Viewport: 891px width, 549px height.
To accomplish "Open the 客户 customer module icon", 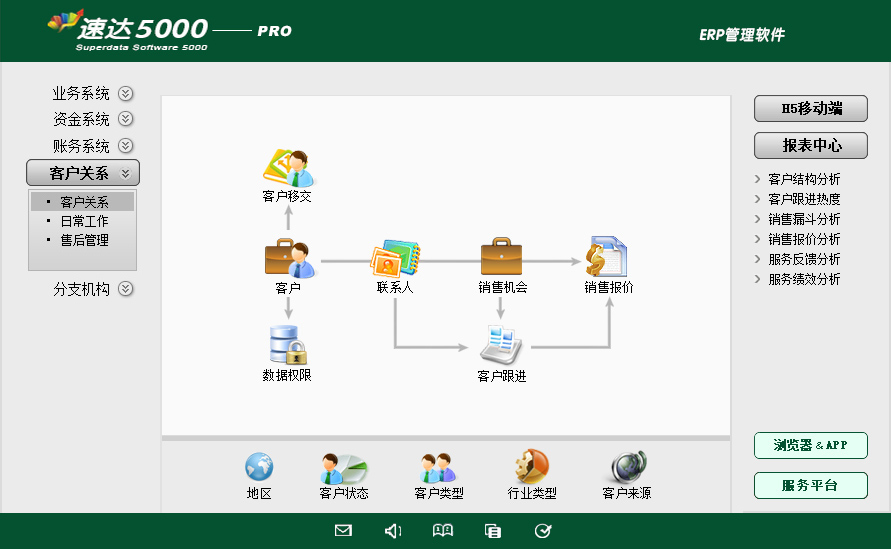I will click(289, 258).
